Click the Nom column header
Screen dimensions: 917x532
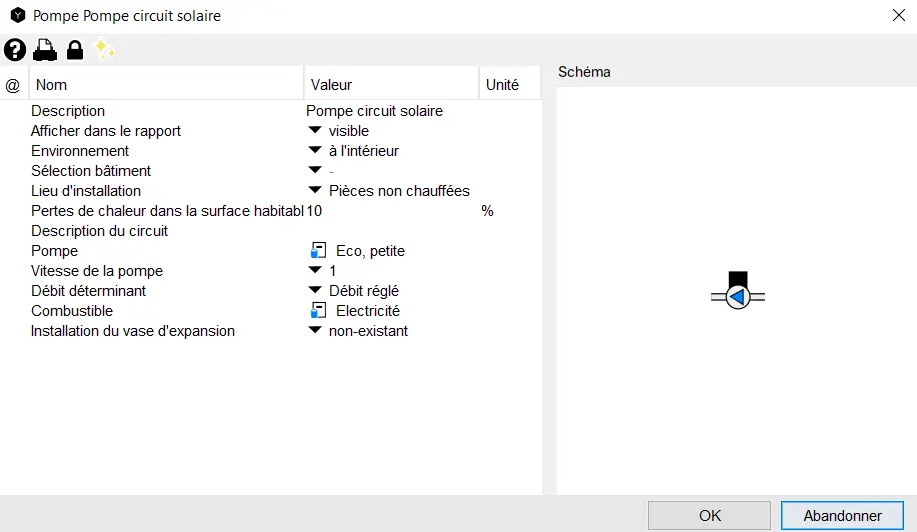click(x=166, y=85)
